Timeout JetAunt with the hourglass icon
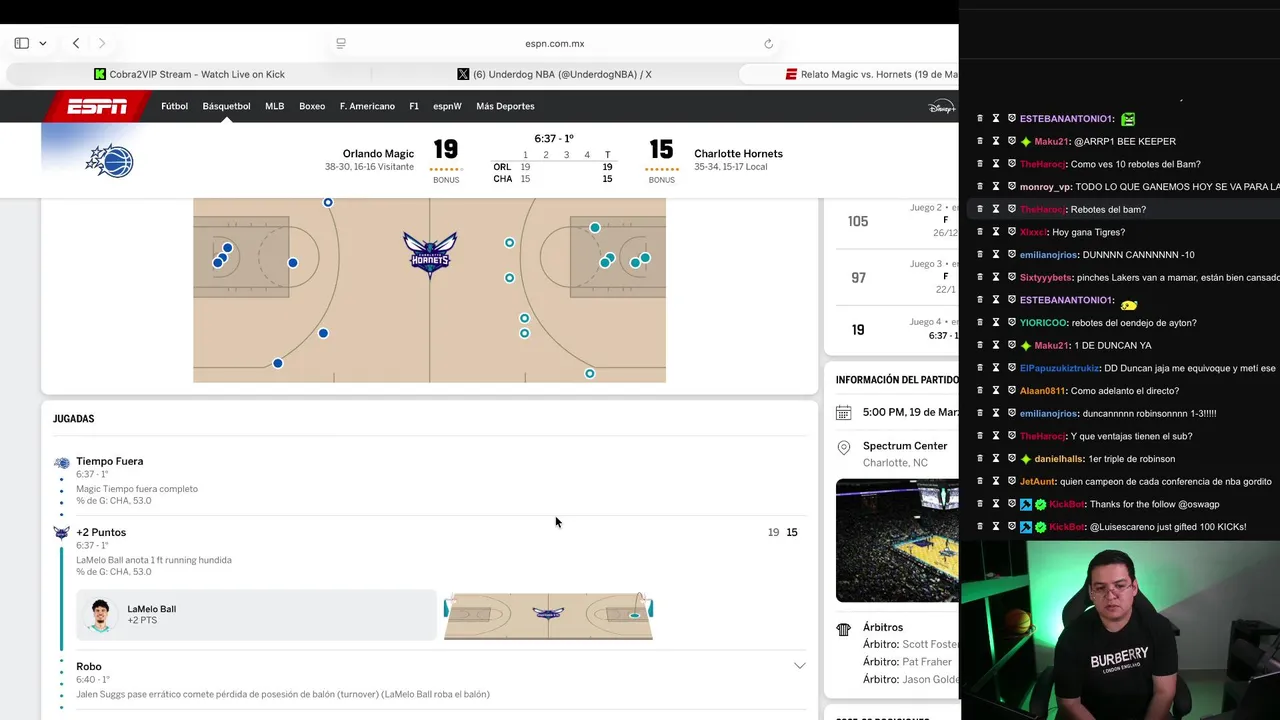The width and height of the screenshot is (1280, 720). coord(996,481)
